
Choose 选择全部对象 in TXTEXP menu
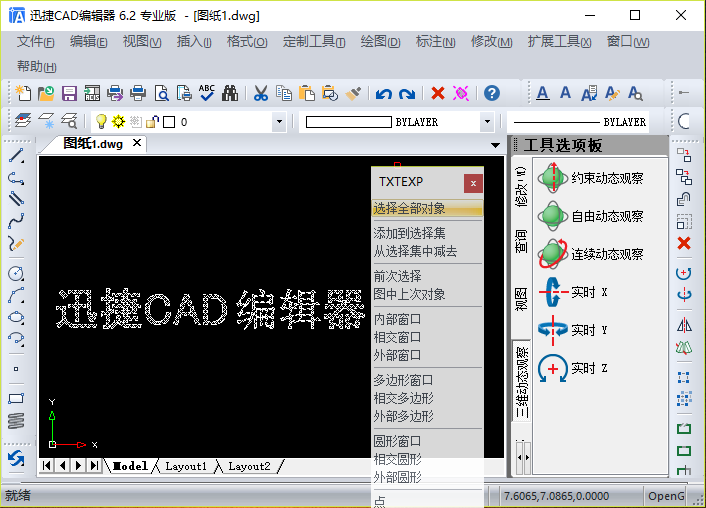428,209
